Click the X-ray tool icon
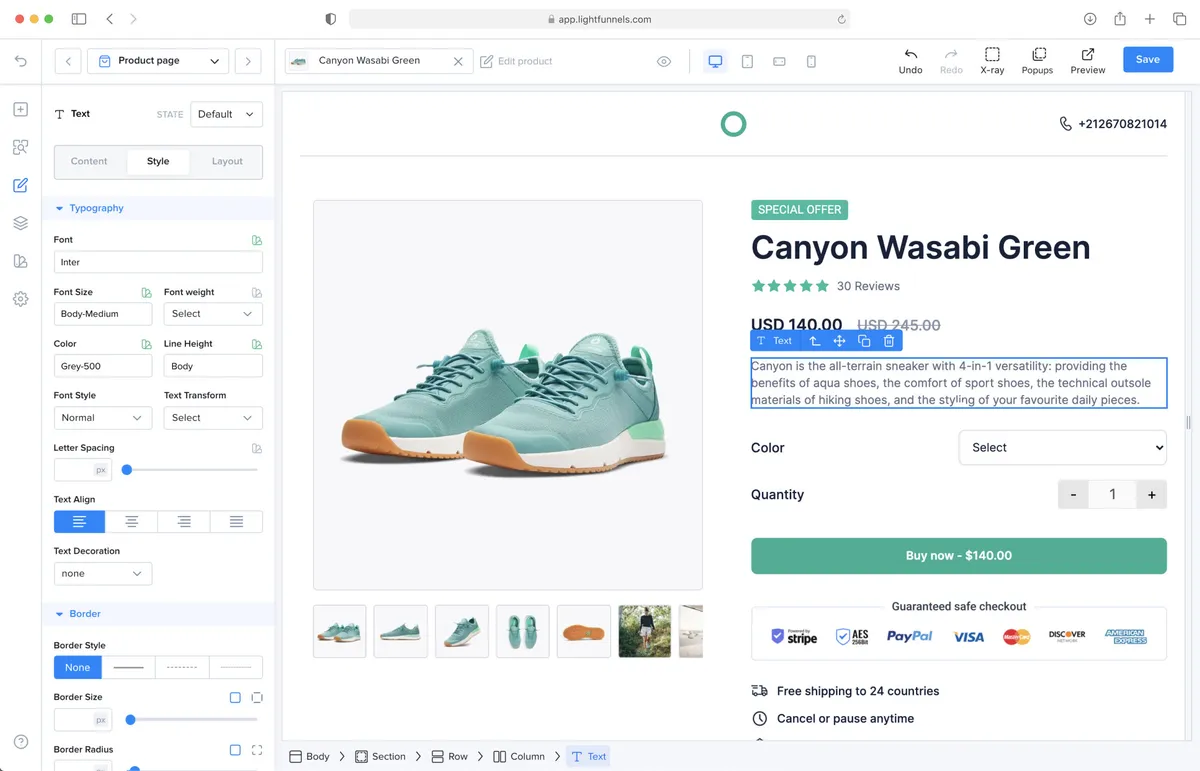Image resolution: width=1200 pixels, height=771 pixels. (992, 60)
